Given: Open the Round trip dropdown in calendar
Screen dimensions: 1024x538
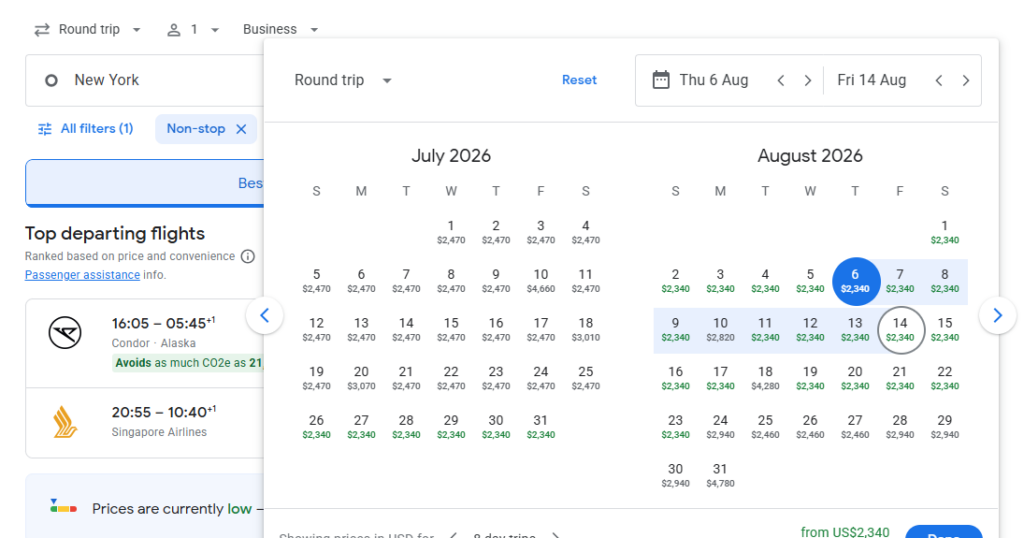Looking at the screenshot, I should click(x=343, y=81).
